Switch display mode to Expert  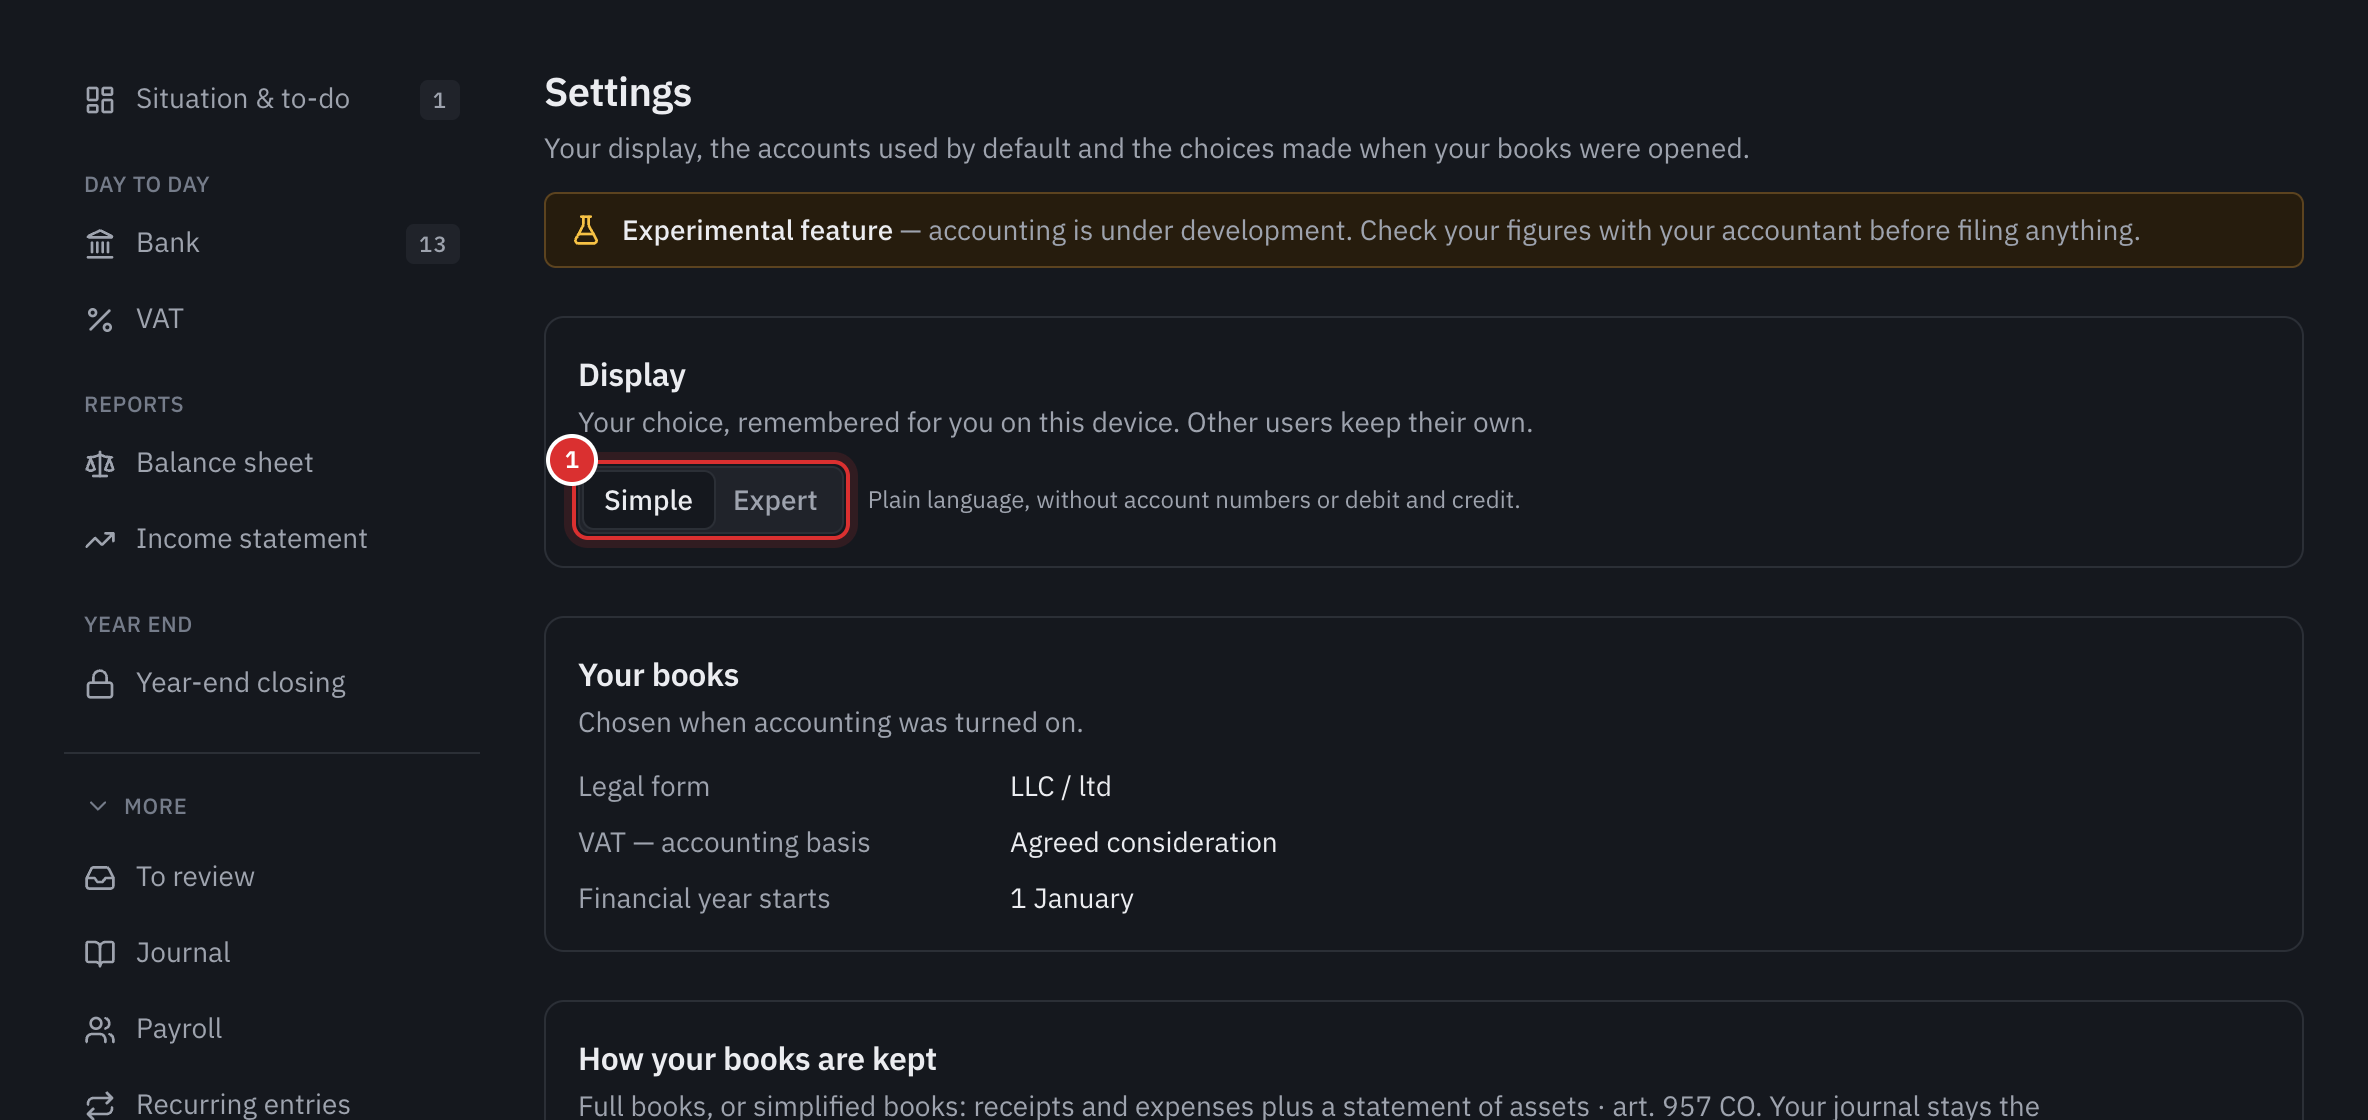pyautogui.click(x=775, y=500)
